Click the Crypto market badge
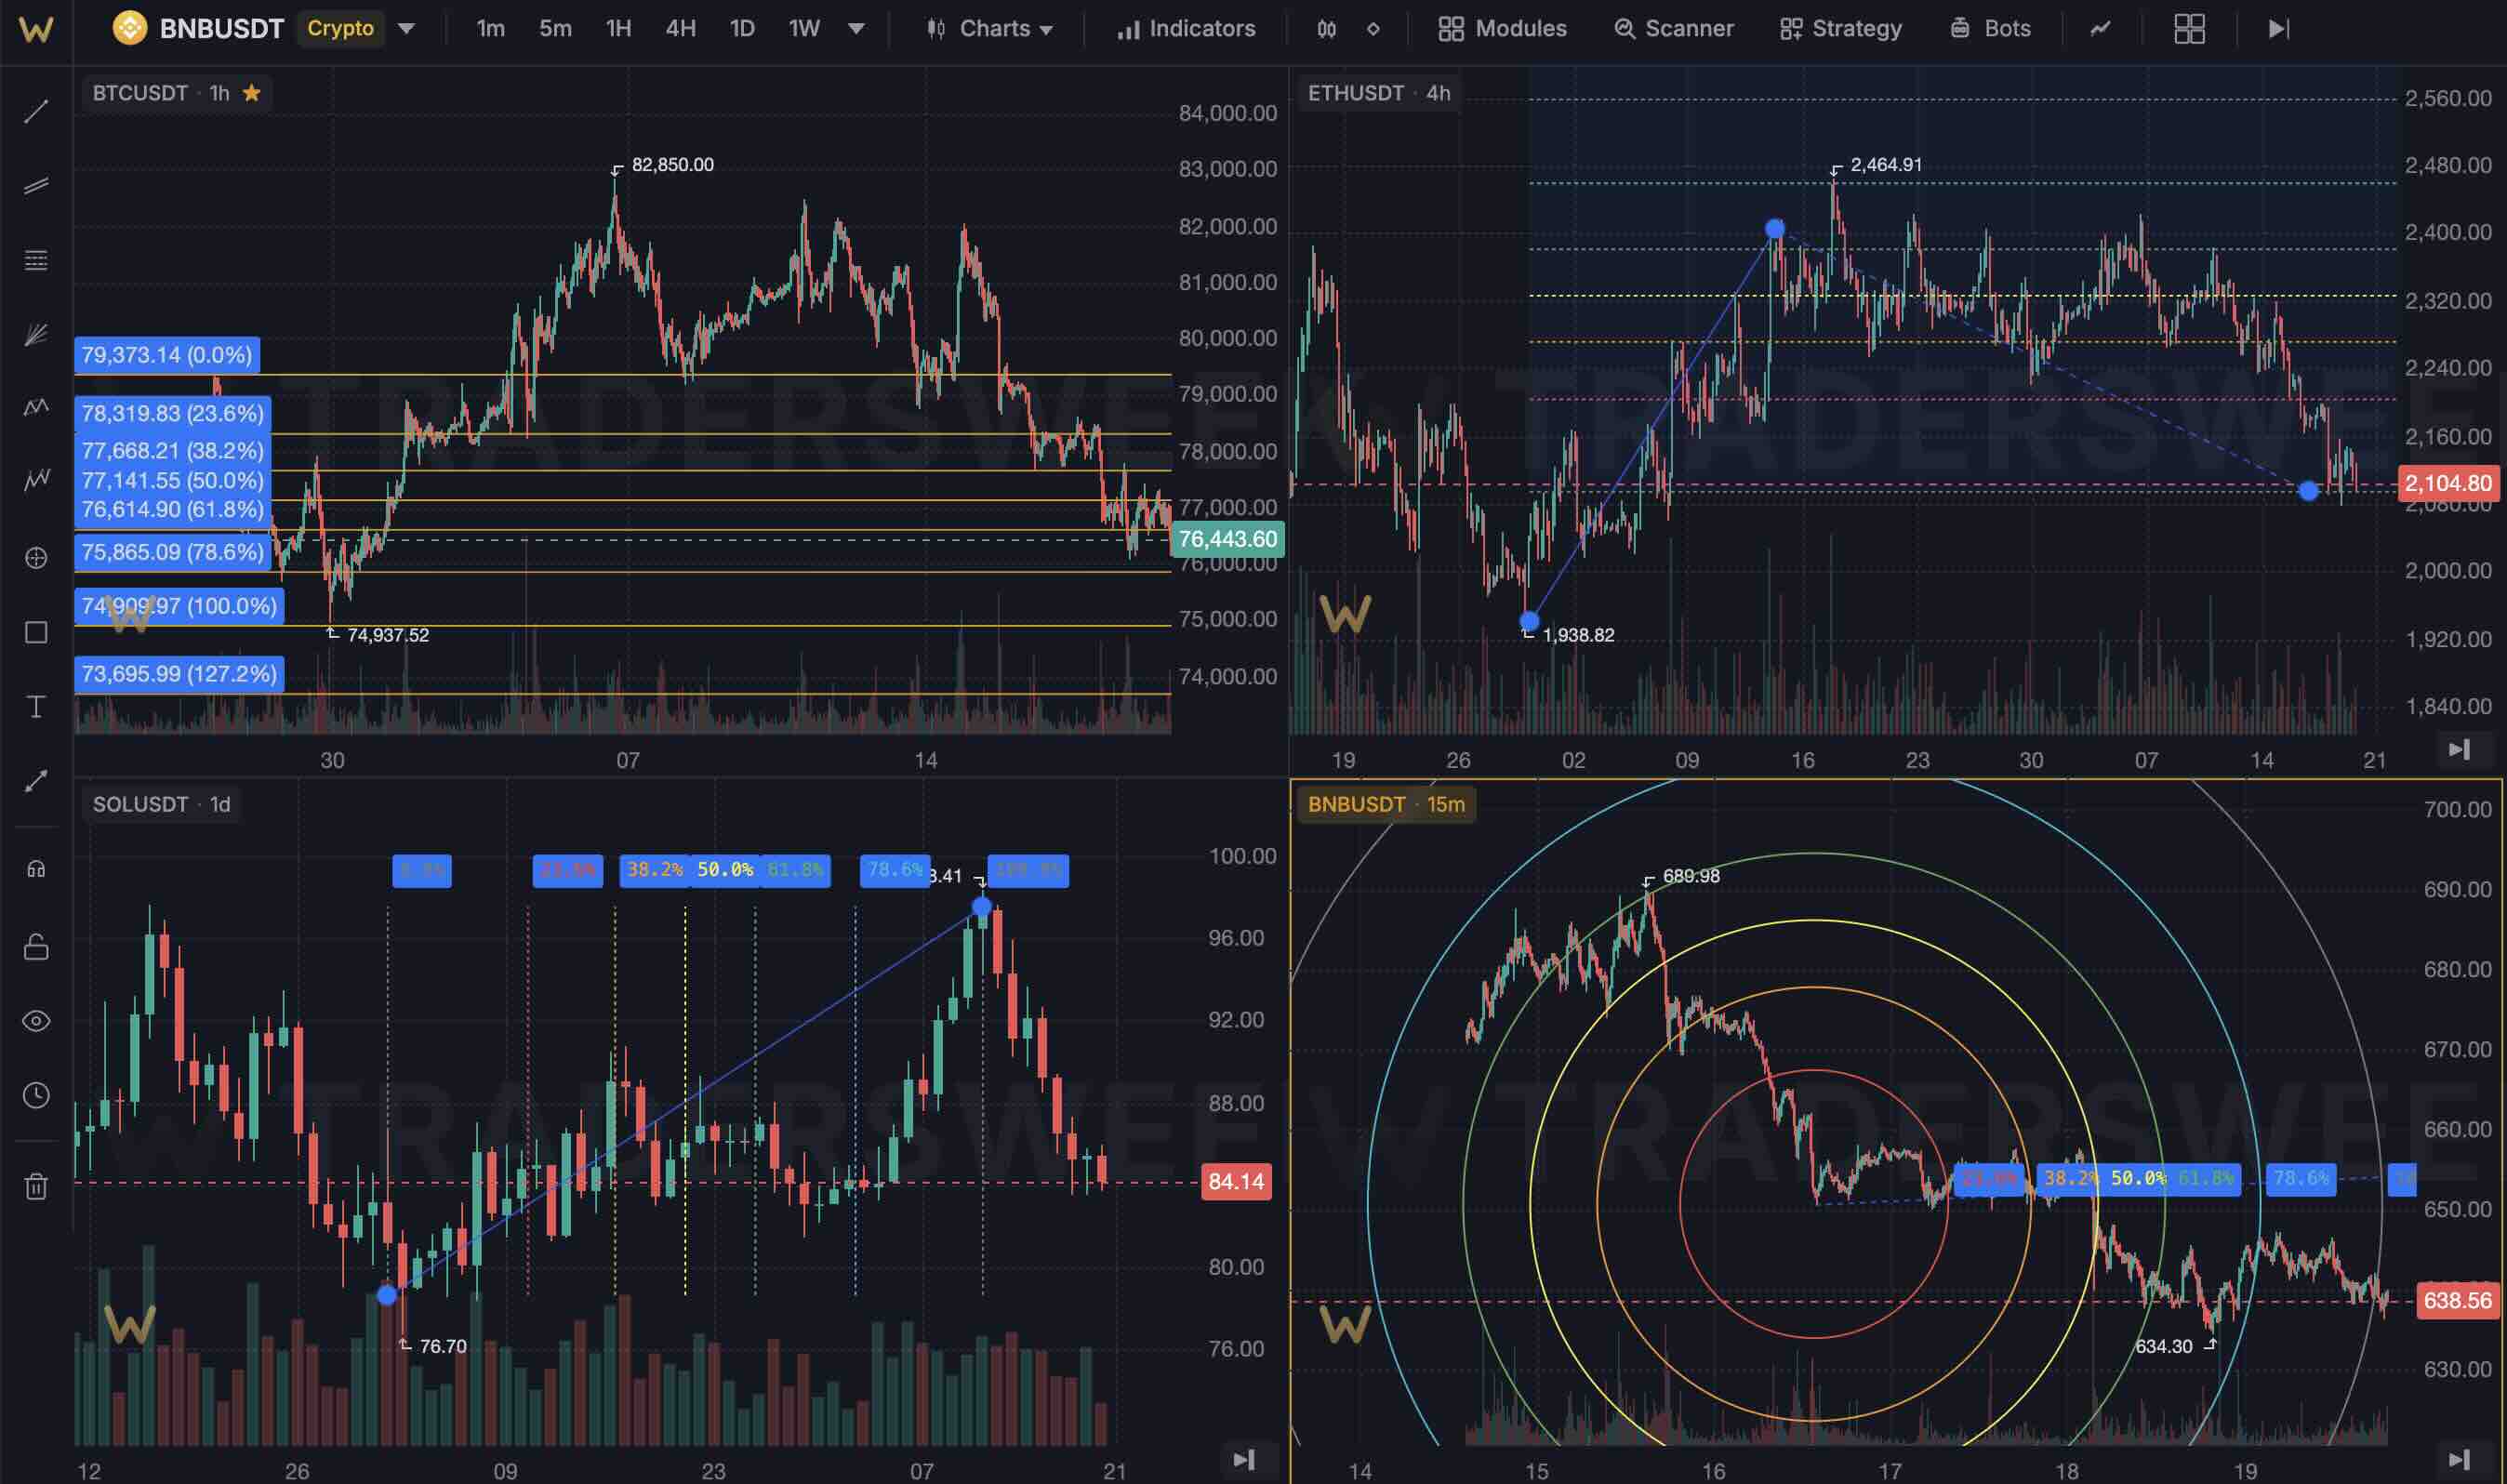Image resolution: width=2507 pixels, height=1484 pixels. [341, 29]
